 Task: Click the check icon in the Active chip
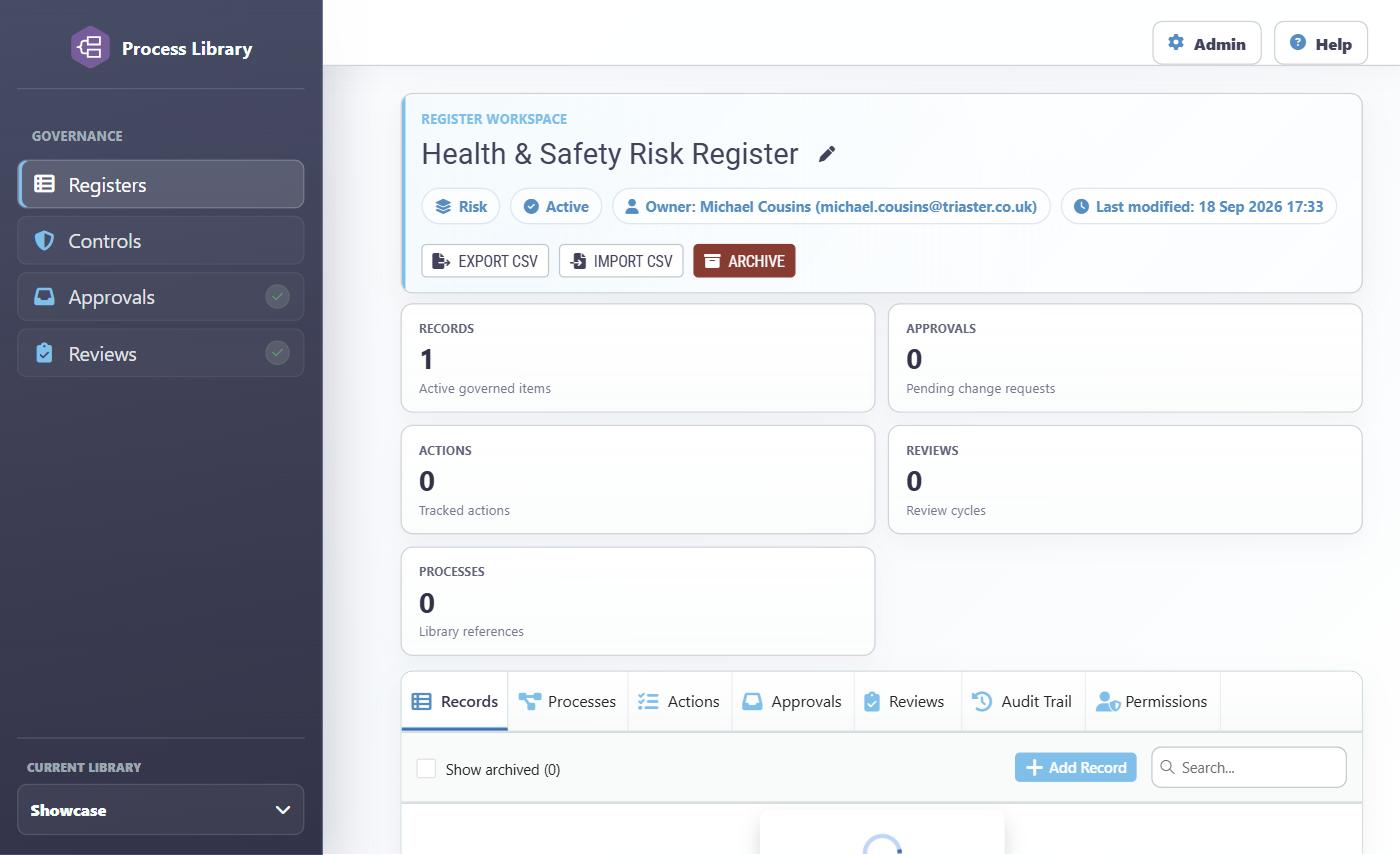coord(531,207)
